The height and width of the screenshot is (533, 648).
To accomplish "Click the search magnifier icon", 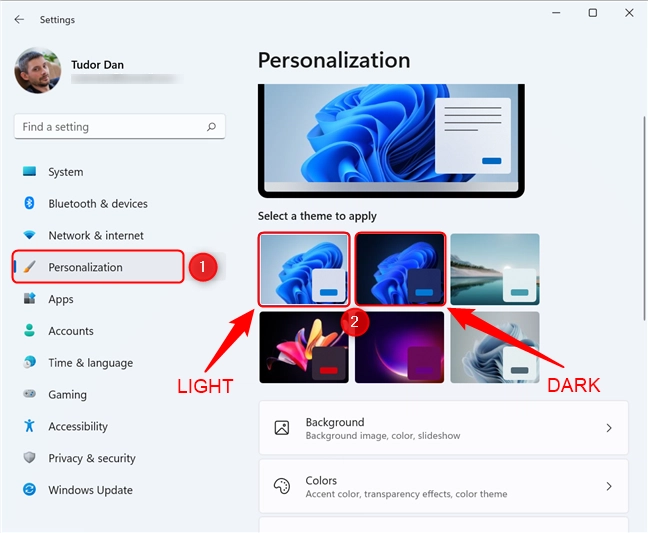I will click(x=211, y=126).
